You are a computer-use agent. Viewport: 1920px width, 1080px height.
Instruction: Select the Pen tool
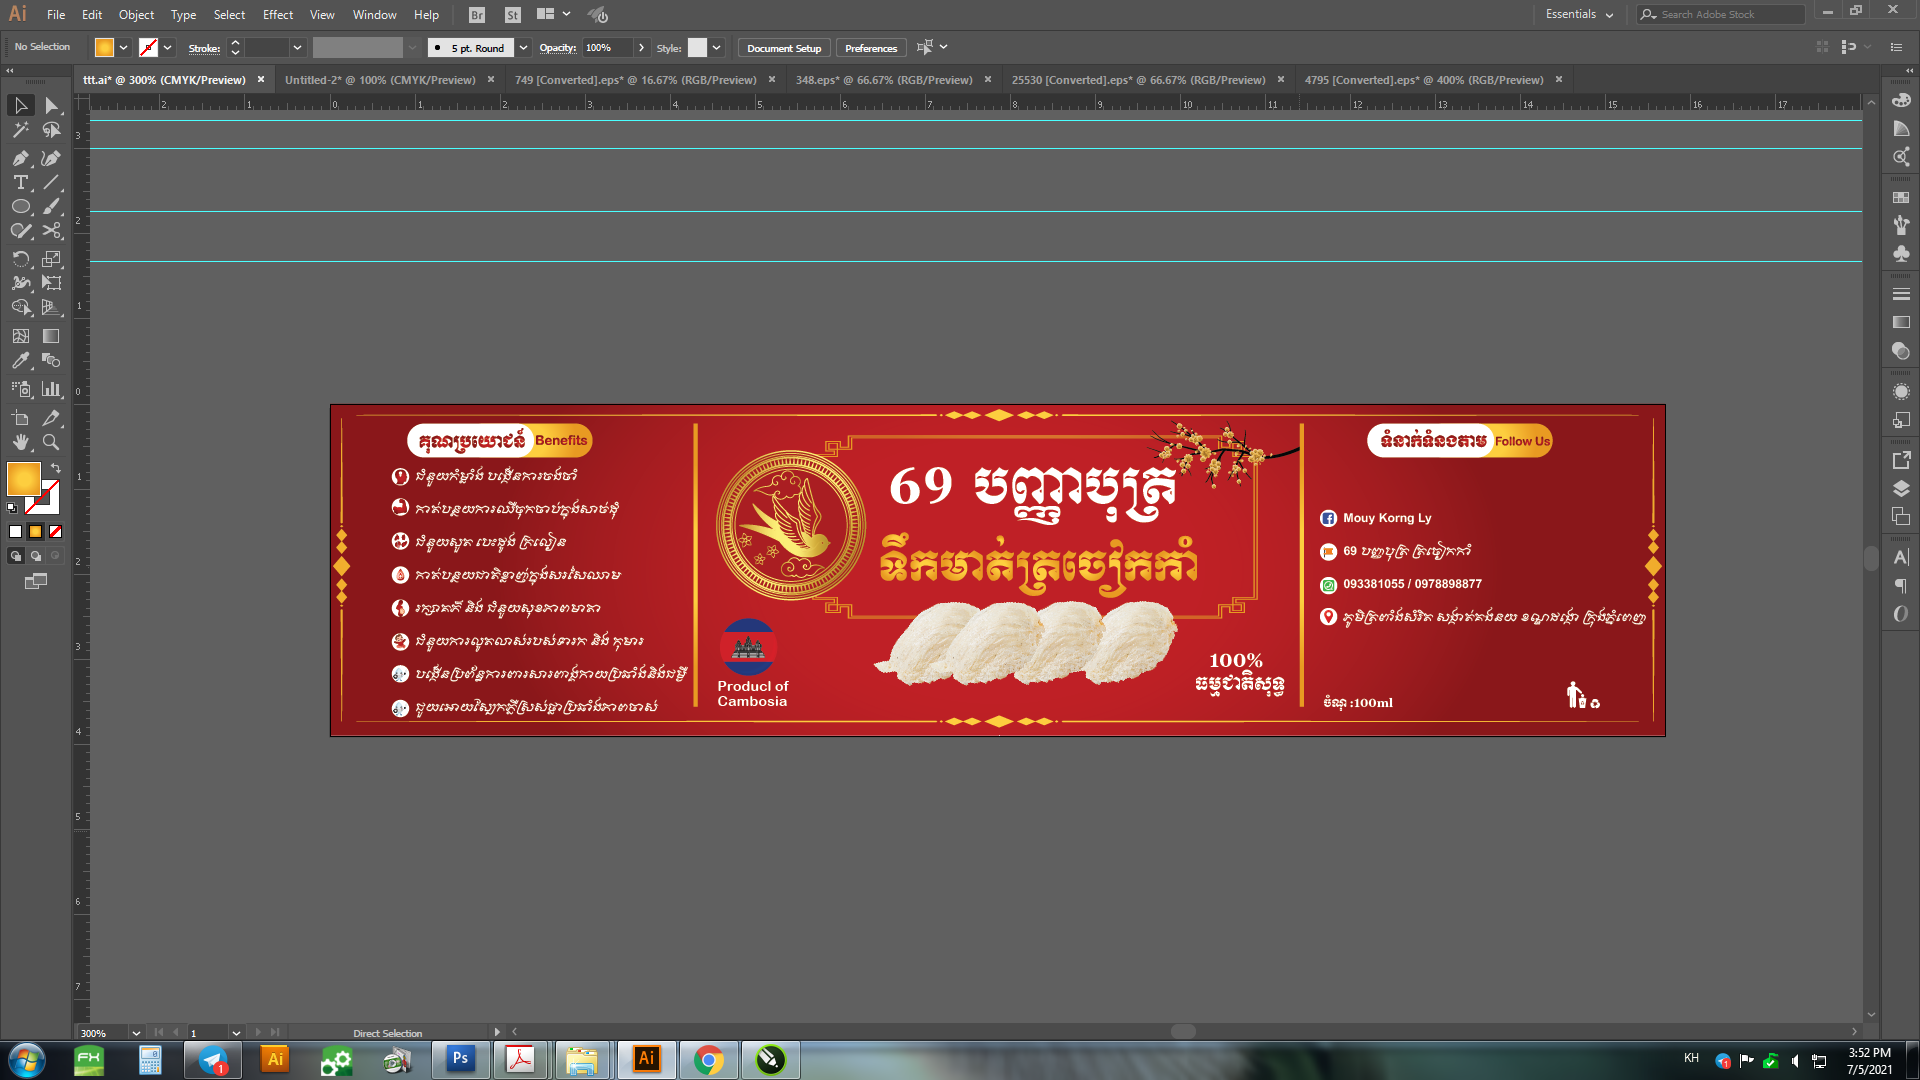point(20,158)
